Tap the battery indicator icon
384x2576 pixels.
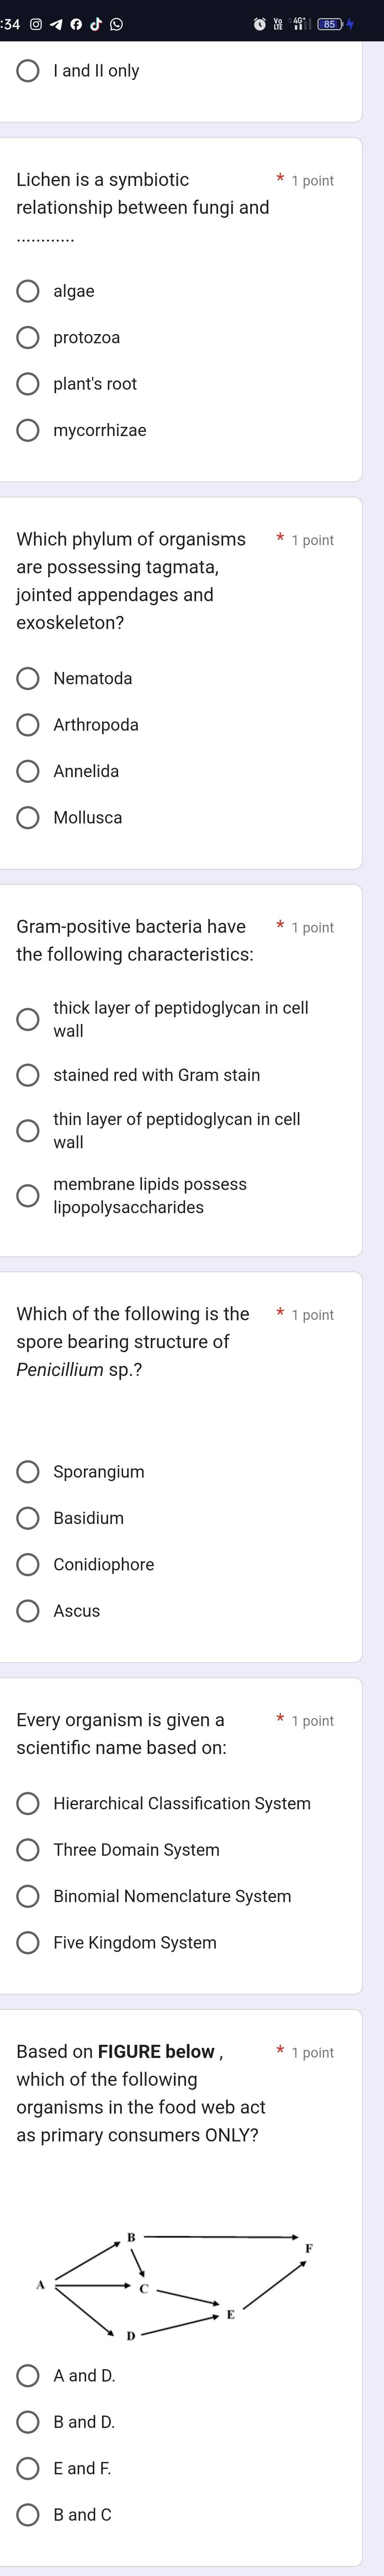coord(331,24)
